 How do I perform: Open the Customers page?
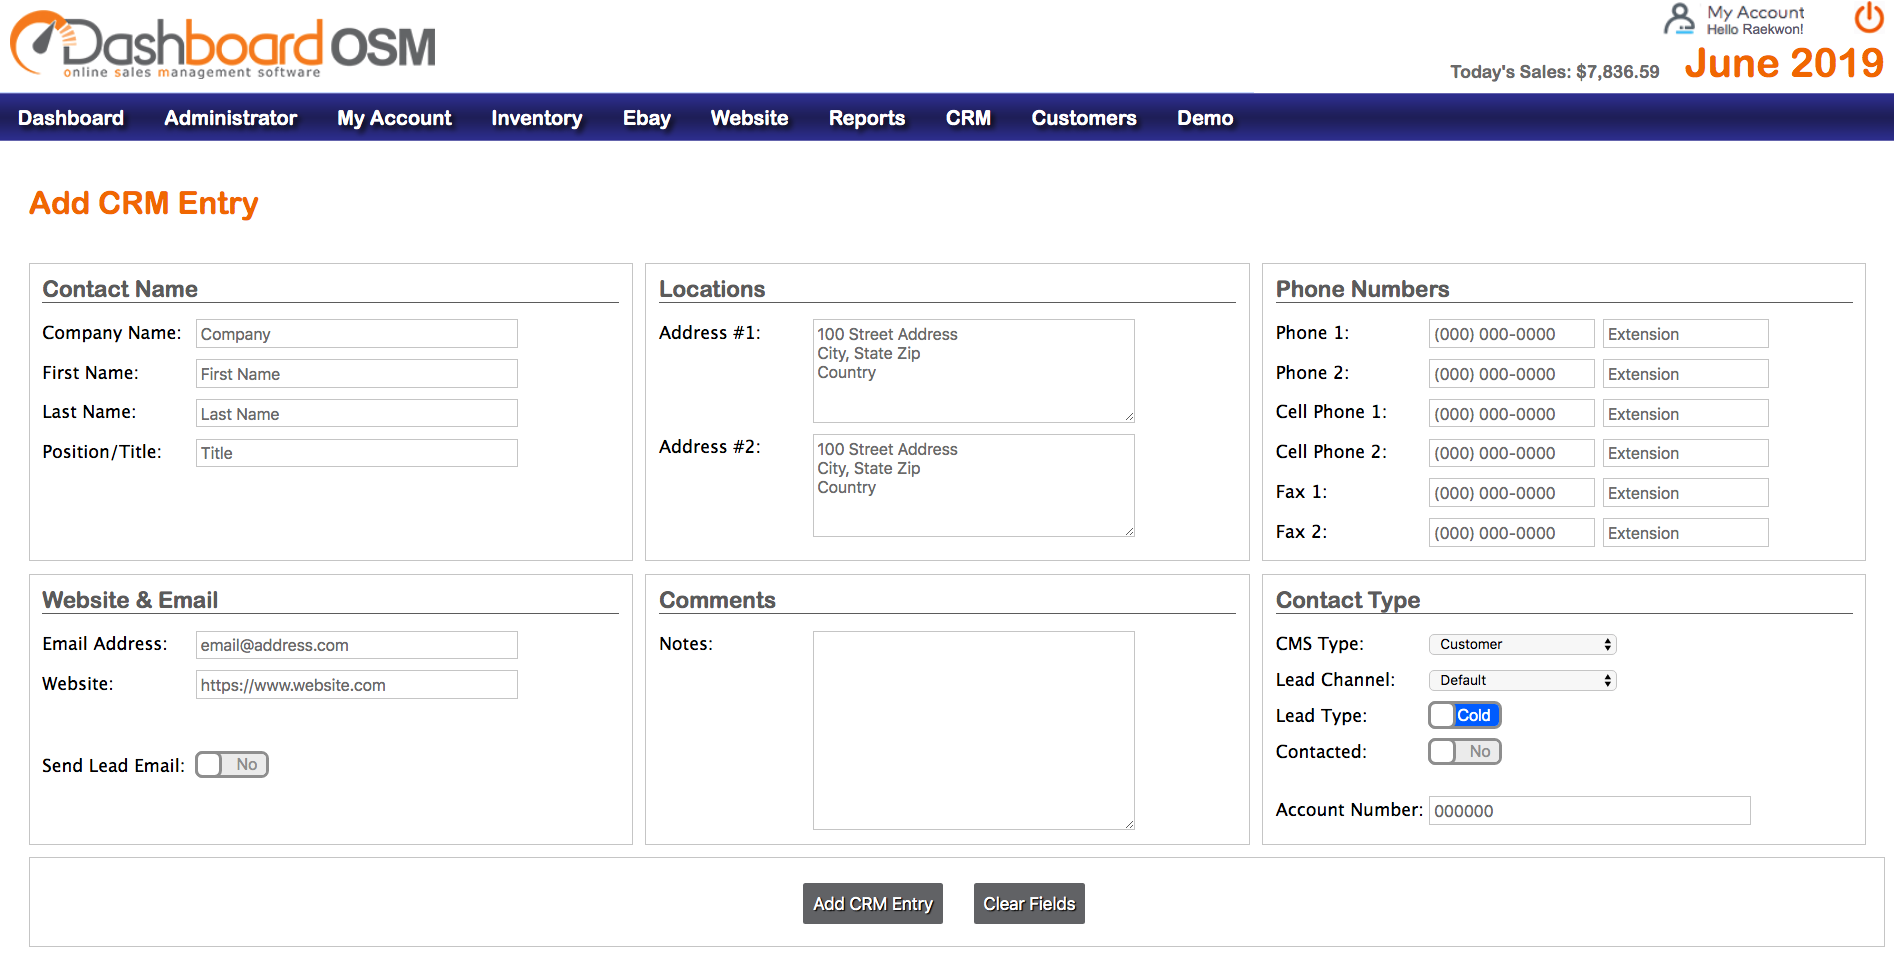coord(1084,117)
